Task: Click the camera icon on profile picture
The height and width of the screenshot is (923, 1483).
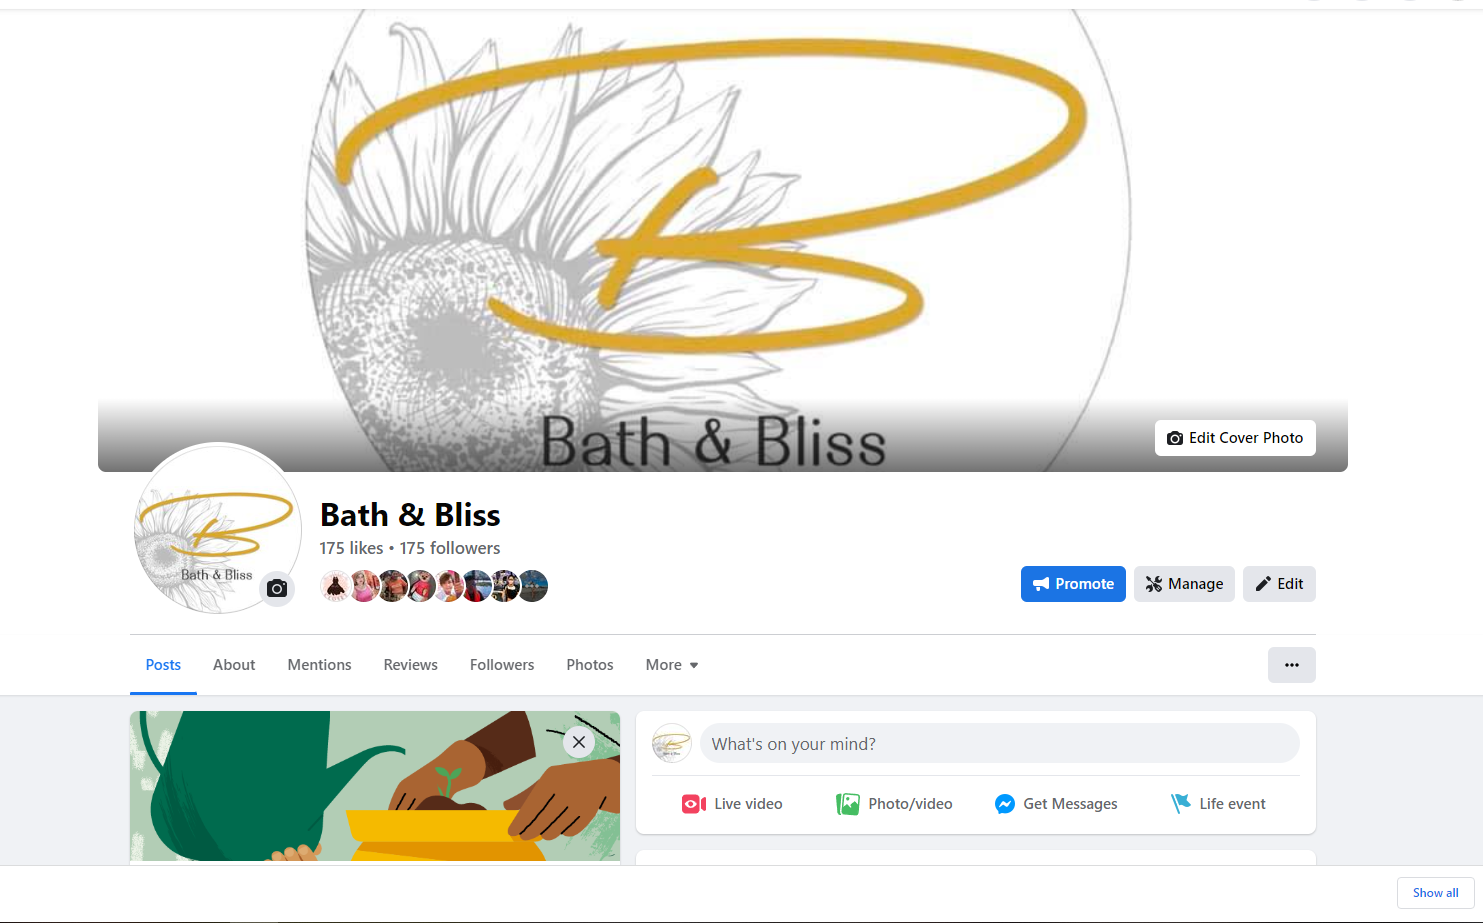Action: click(x=277, y=588)
